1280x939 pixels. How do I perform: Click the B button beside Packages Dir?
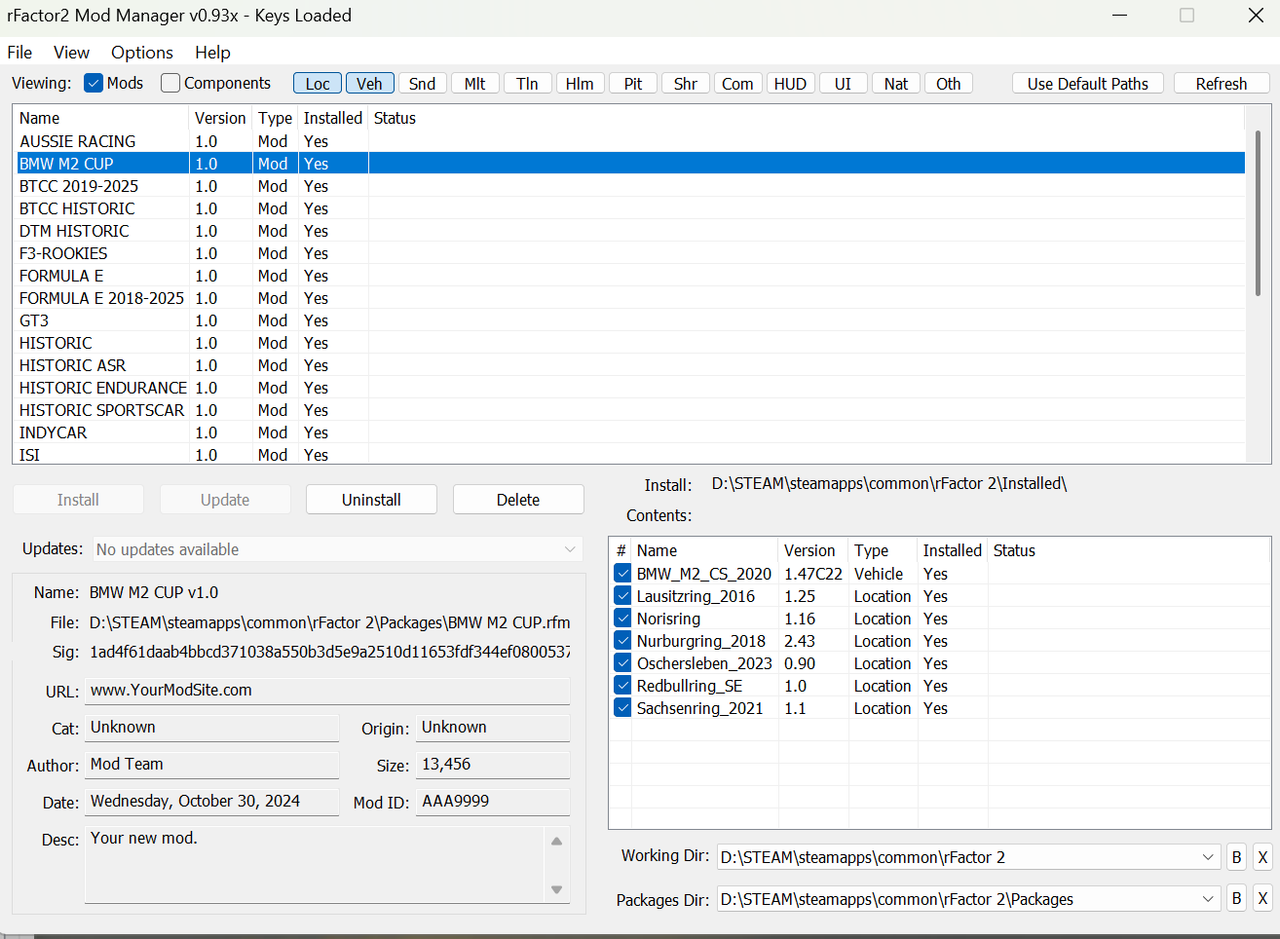click(x=1237, y=898)
